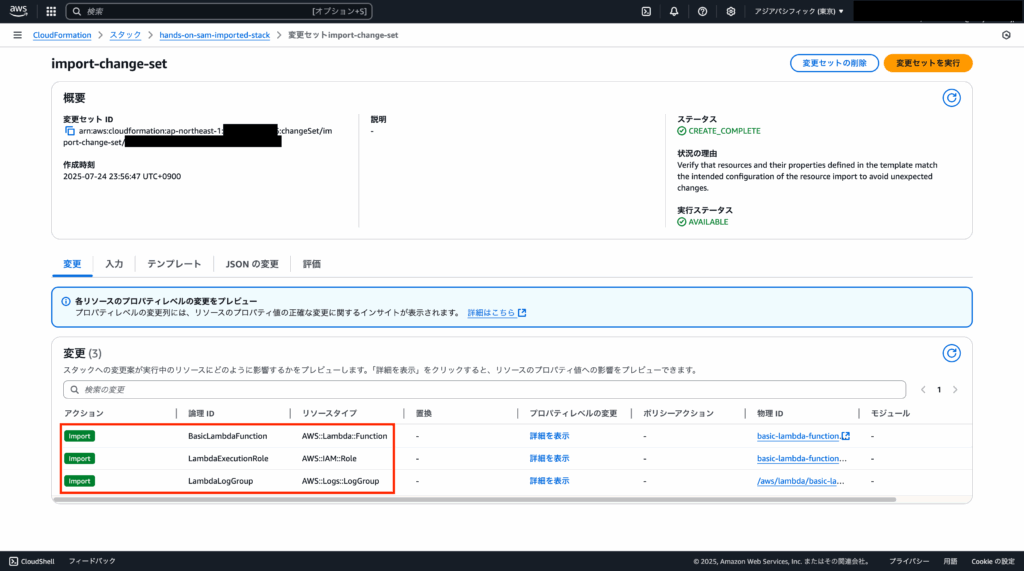Click the clock icon at top right
This screenshot has height=571, width=1024.
click(1006, 35)
